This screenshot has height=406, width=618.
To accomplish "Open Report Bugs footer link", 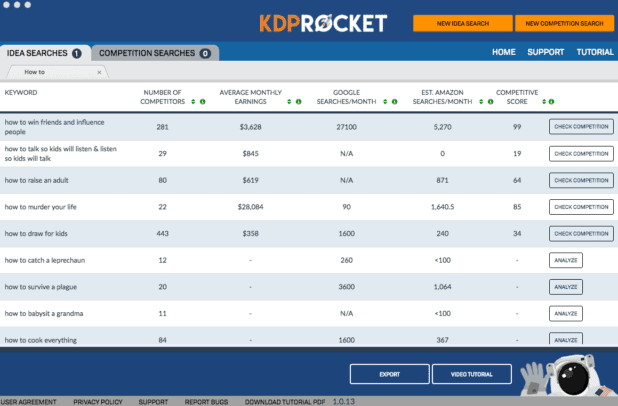I will point(206,402).
